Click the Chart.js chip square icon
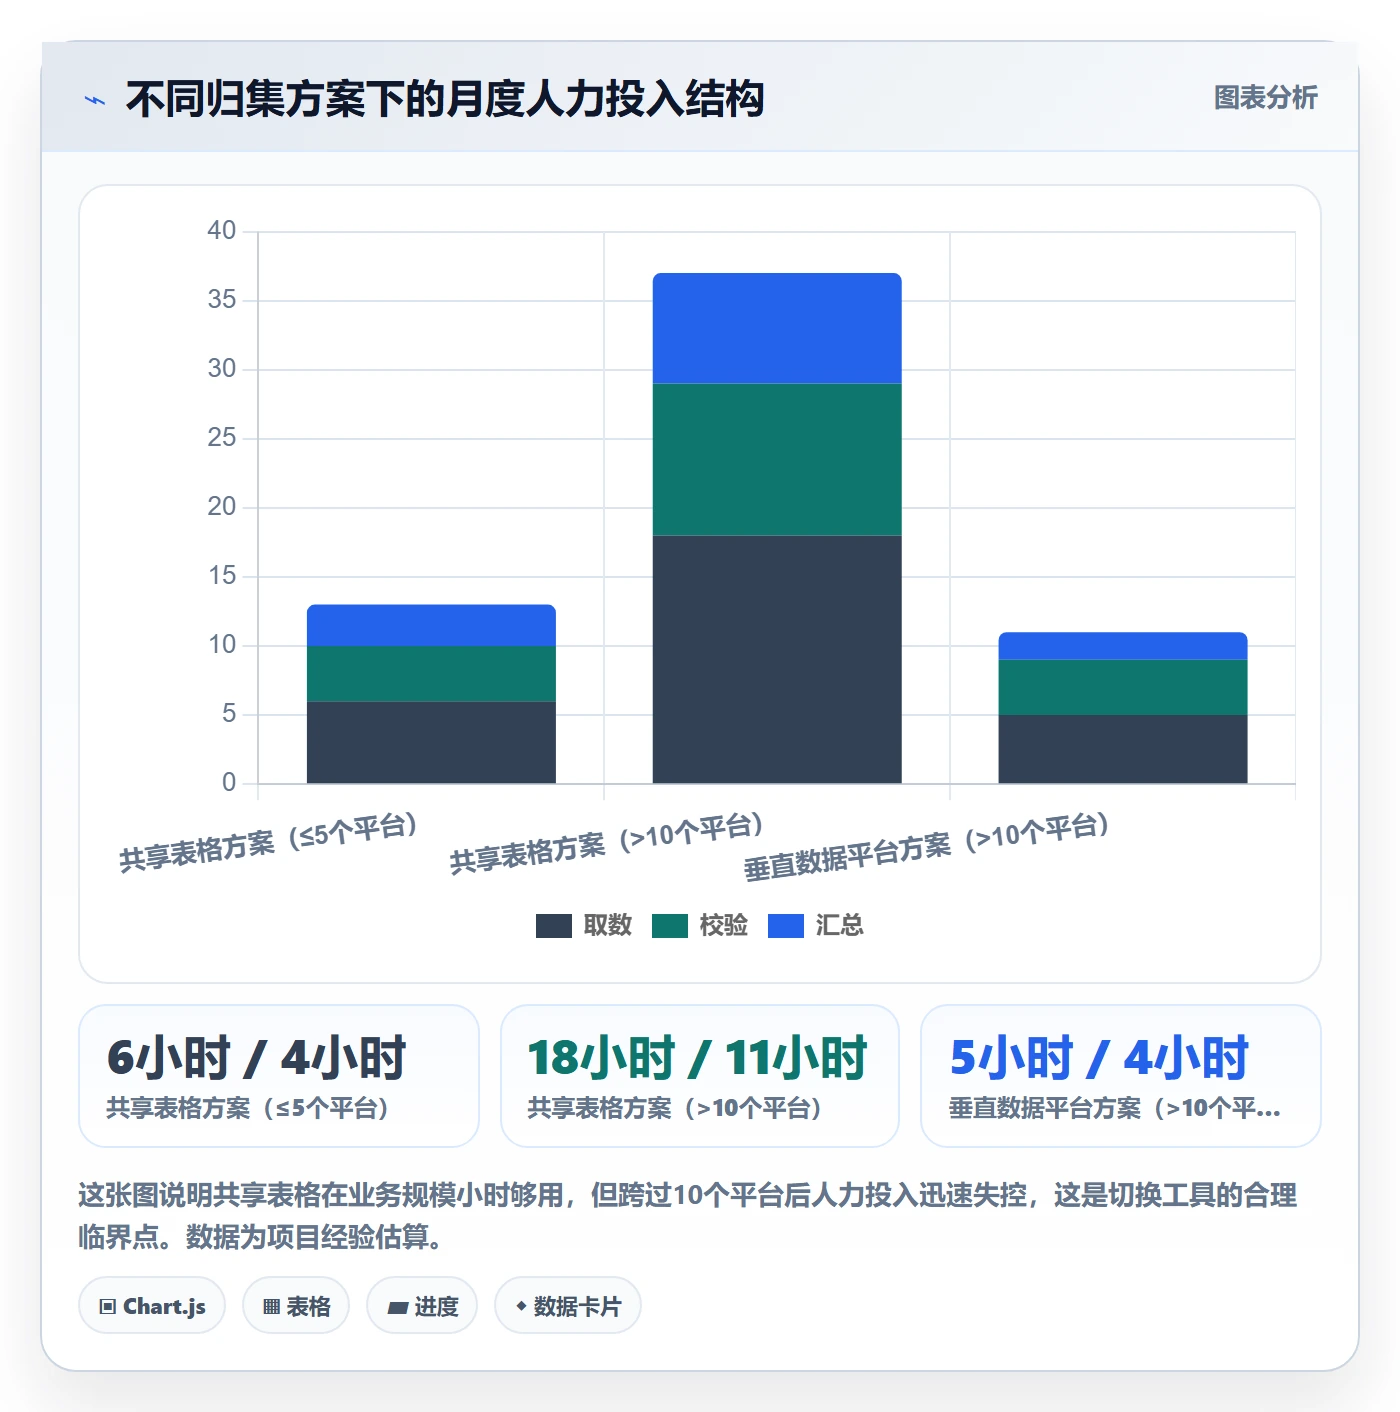1400x1412 pixels. (x=108, y=1306)
